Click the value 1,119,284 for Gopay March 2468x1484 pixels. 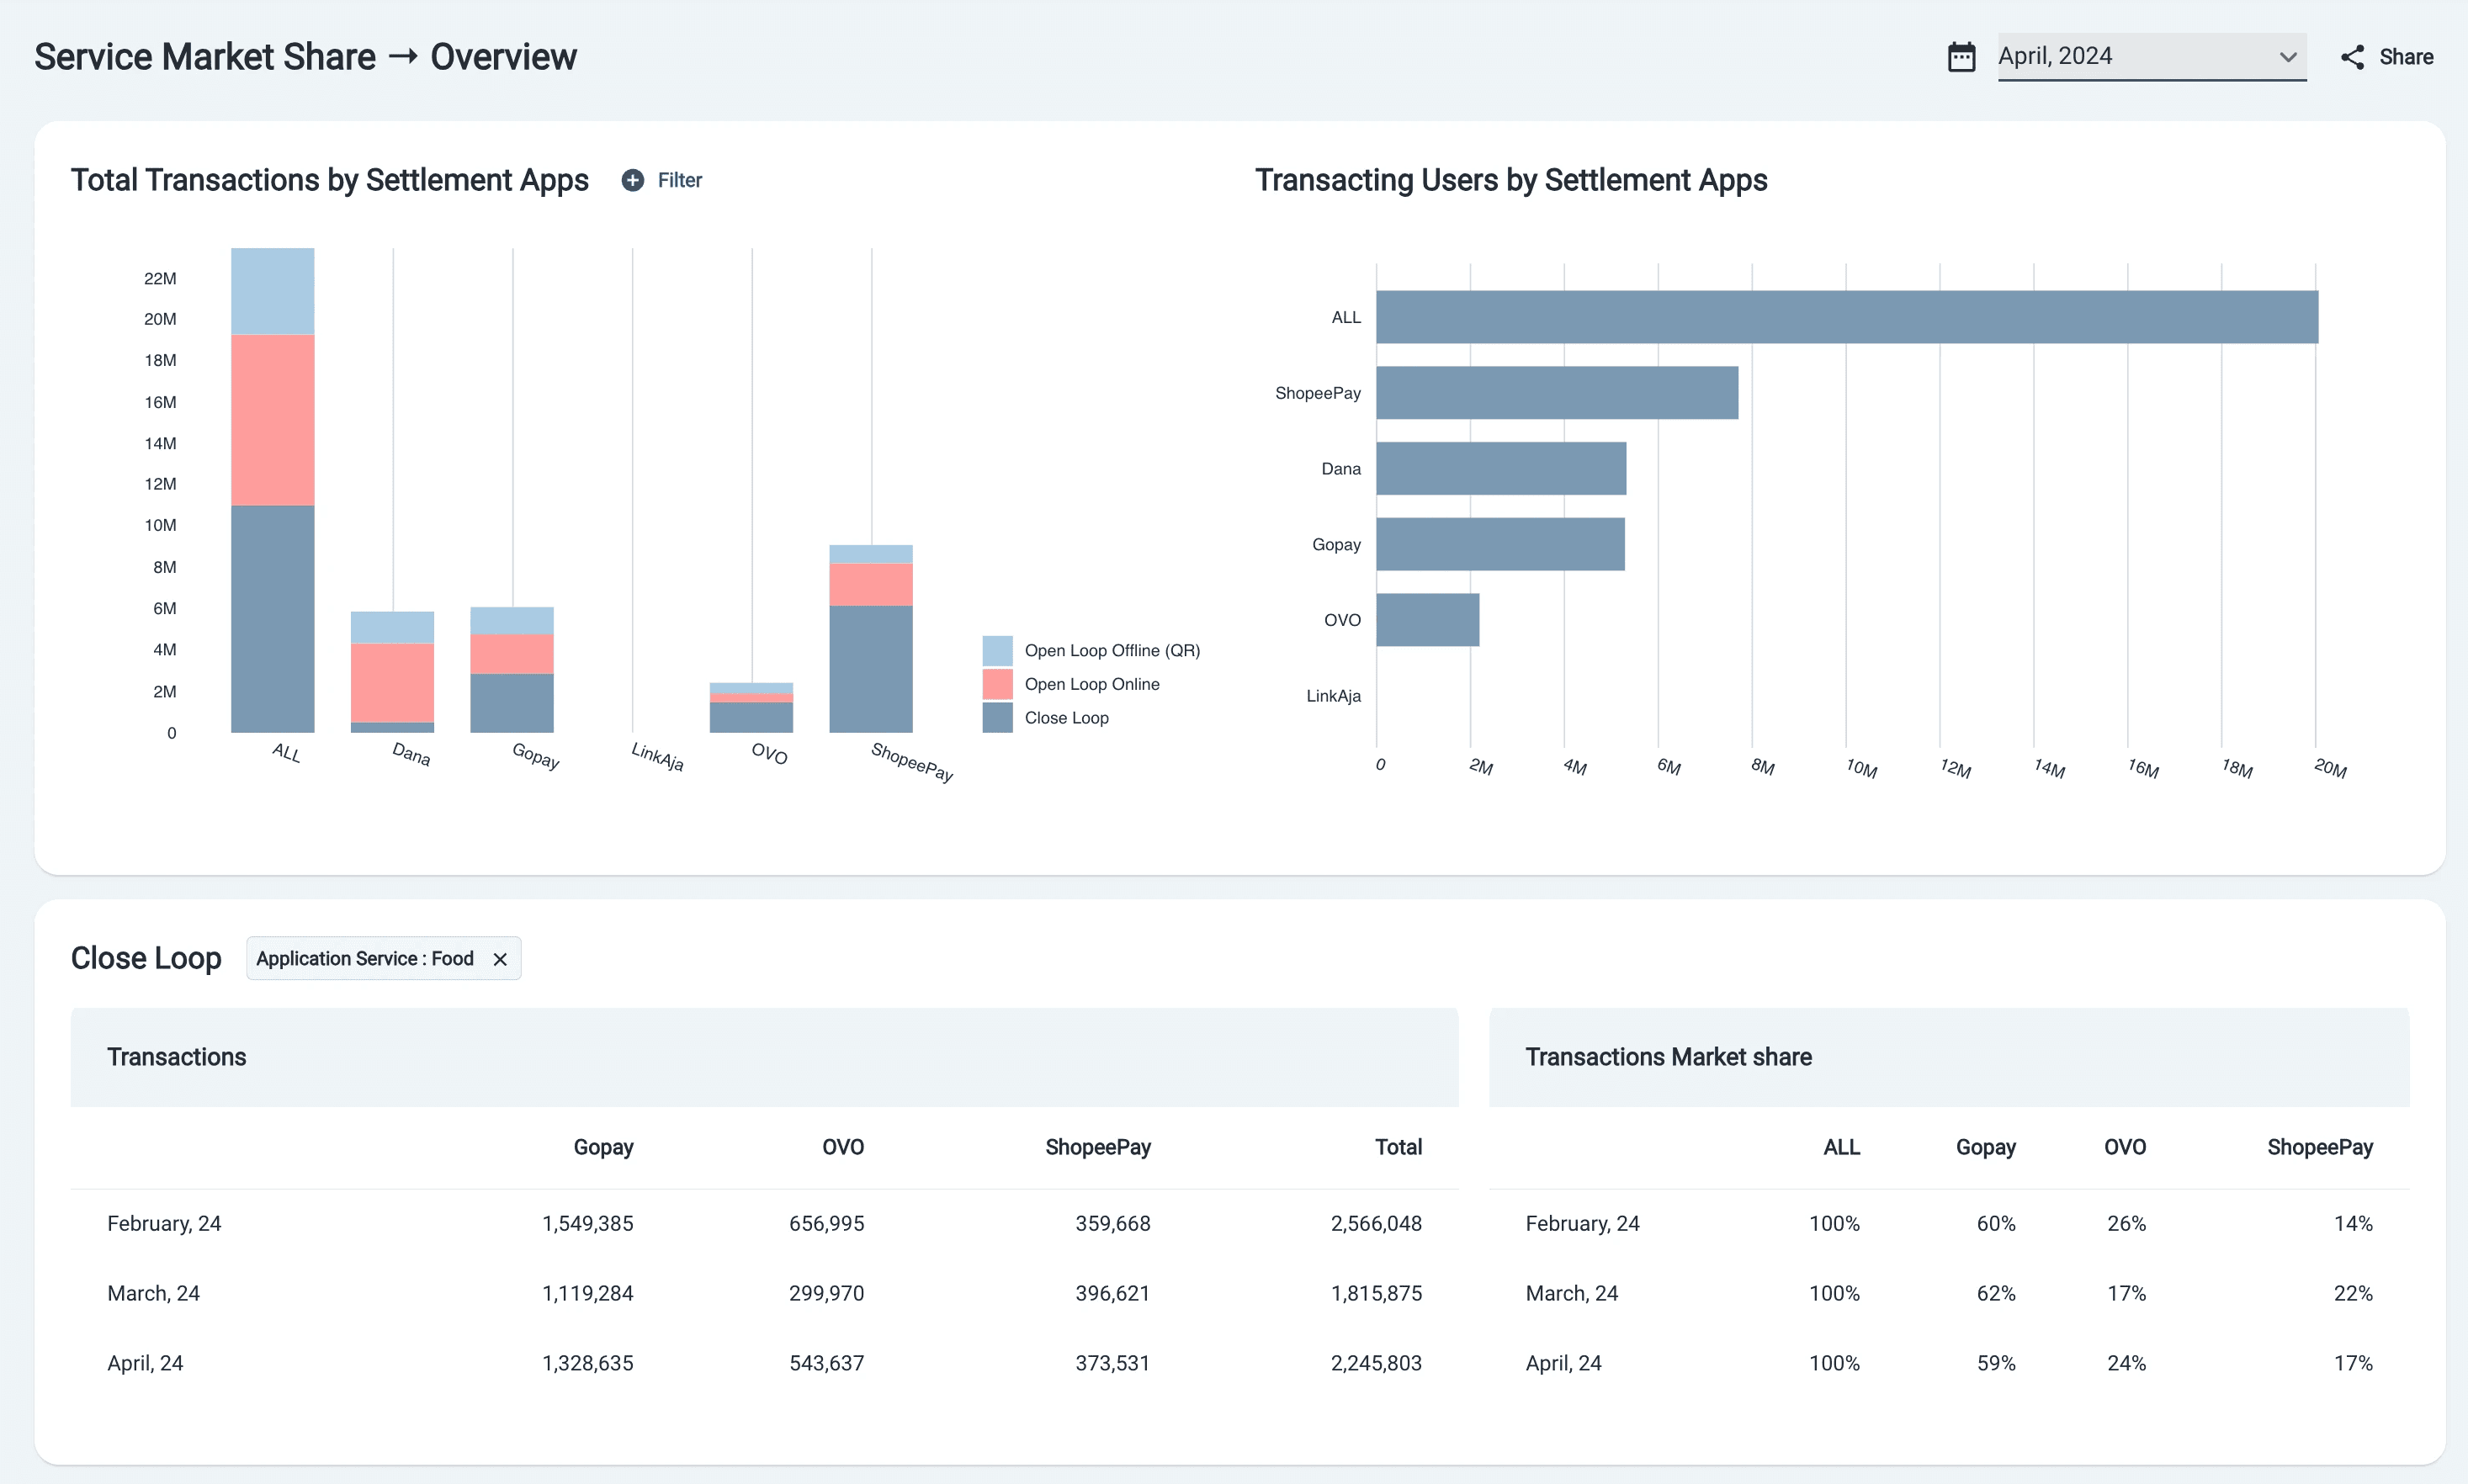[587, 1293]
